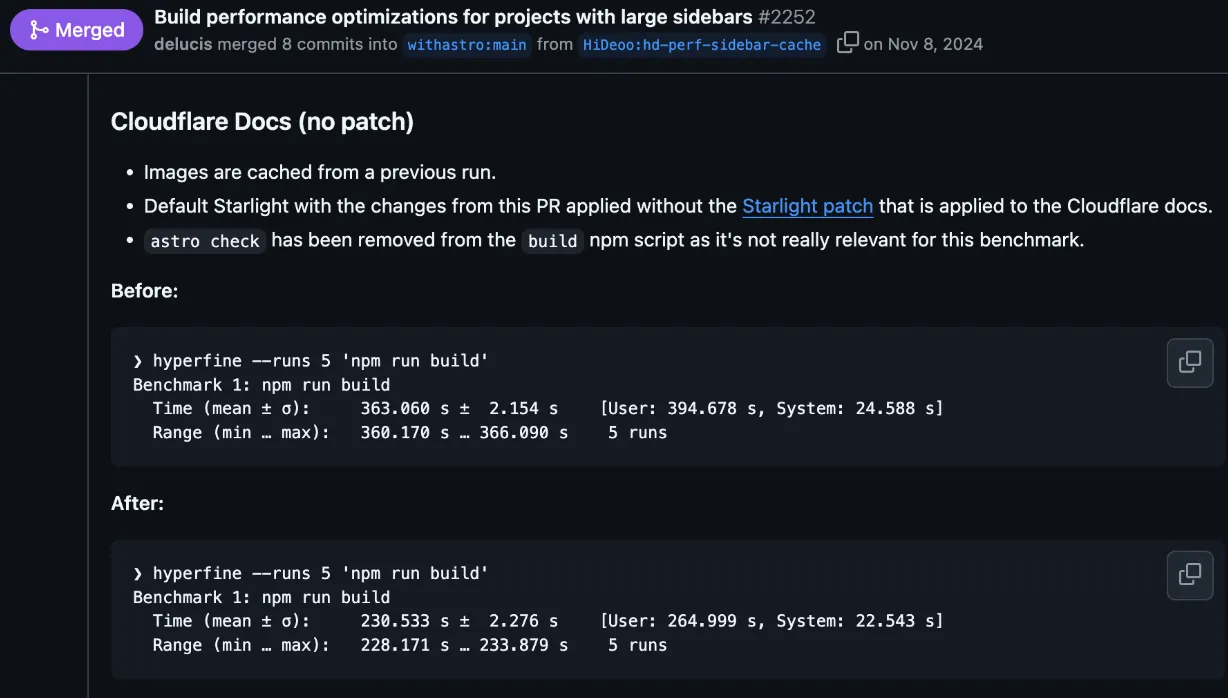Click 'User: 394.678 s' in Before block
1228x698 pixels.
[682, 408]
